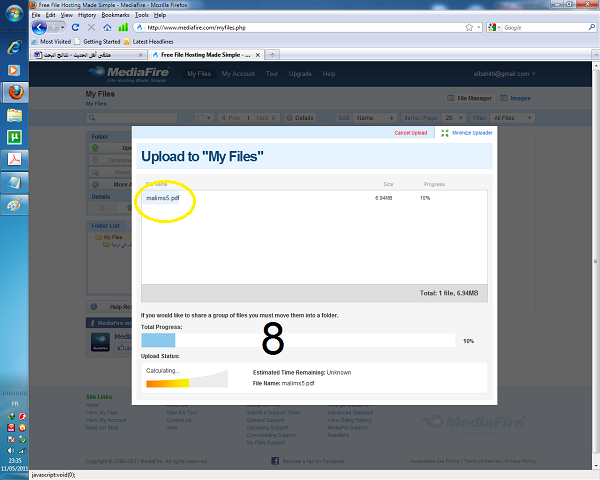Click My Account in MediaFire navigation
The width and height of the screenshot is (600, 480).
click(x=238, y=74)
